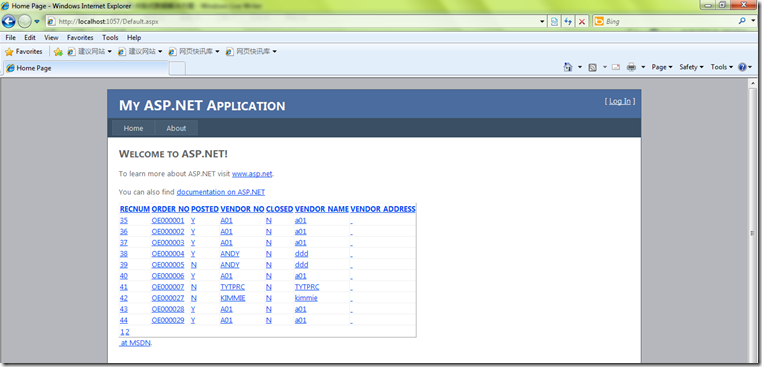Open the www.asp.net link

point(252,174)
